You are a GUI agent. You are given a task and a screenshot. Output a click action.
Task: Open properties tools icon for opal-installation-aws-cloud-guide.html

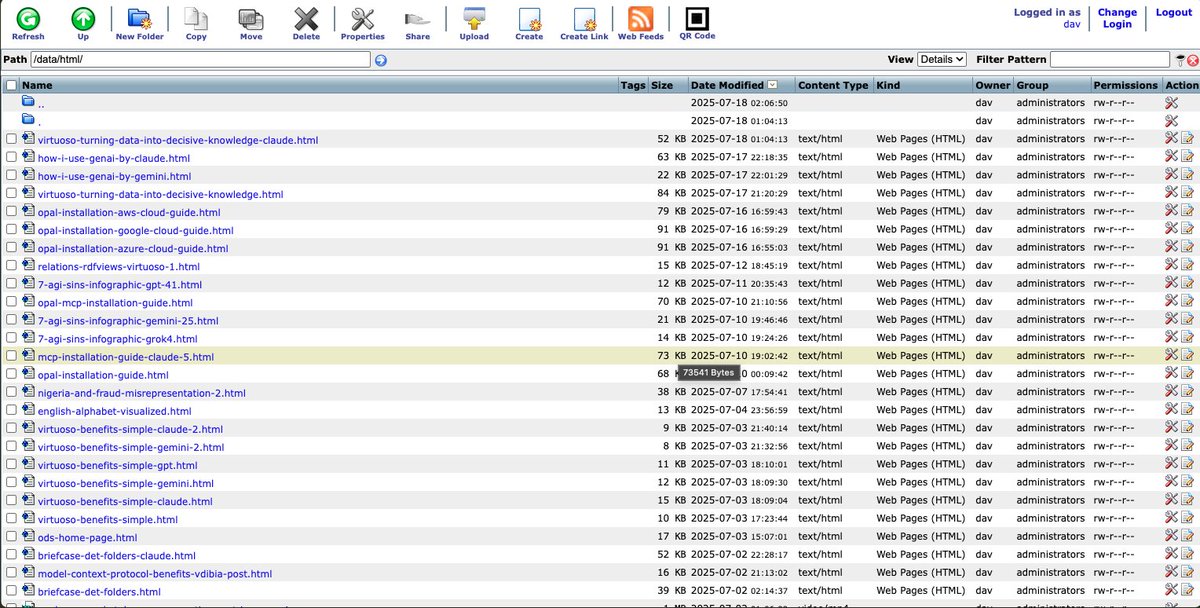tap(1172, 212)
